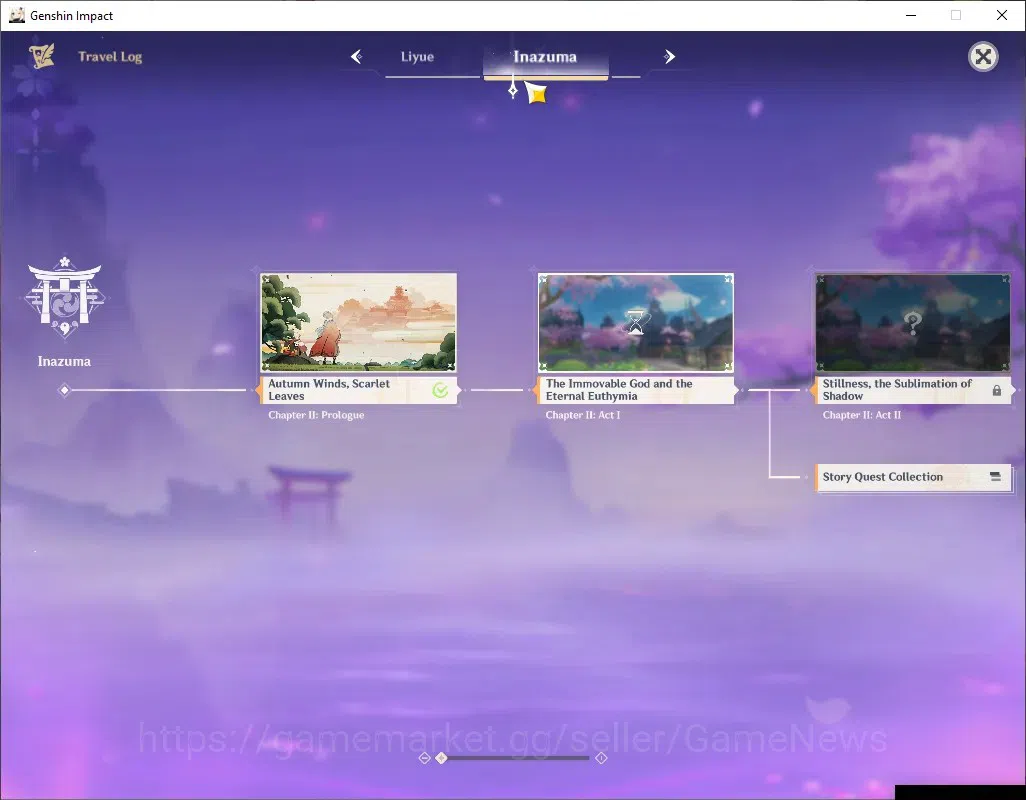Click the green checkmark on Autumn Winds
Screen dimensions: 1026x800
440,391
